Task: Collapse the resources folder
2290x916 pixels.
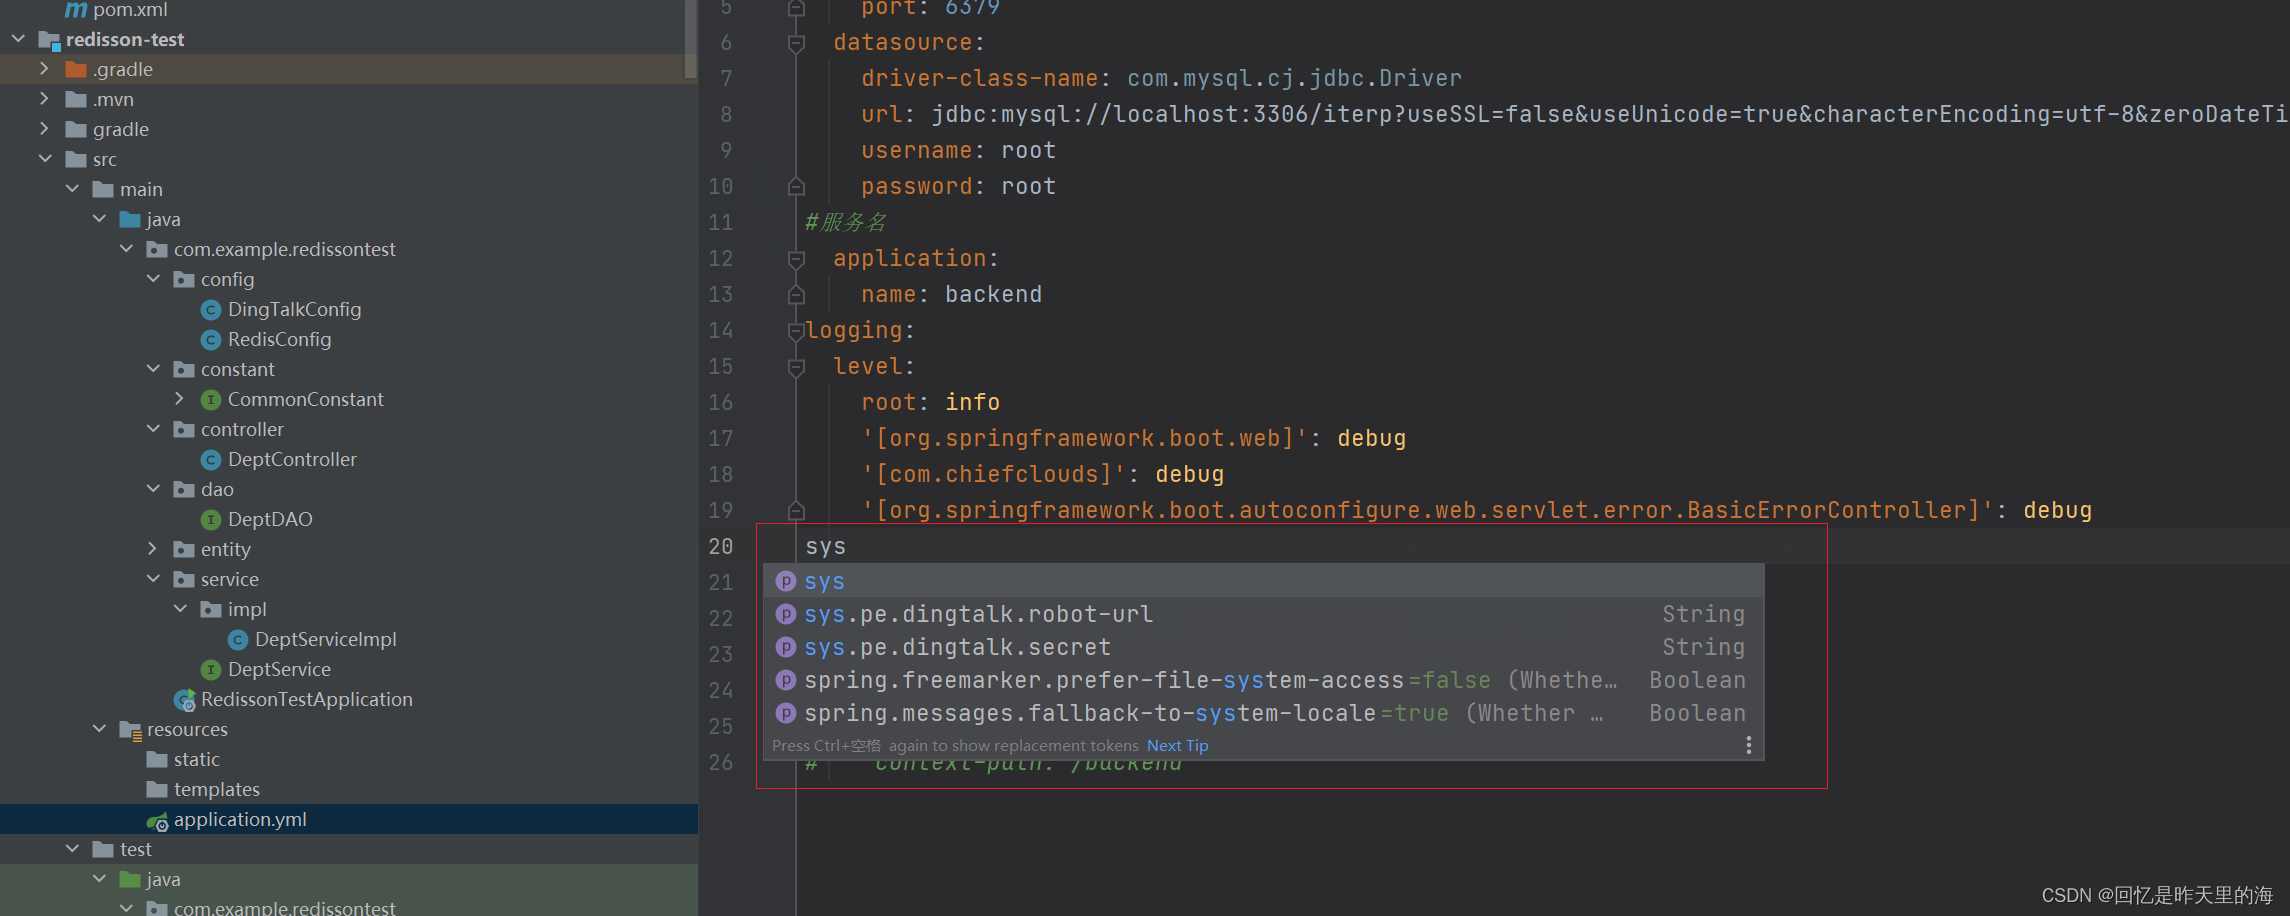Action: (99, 729)
